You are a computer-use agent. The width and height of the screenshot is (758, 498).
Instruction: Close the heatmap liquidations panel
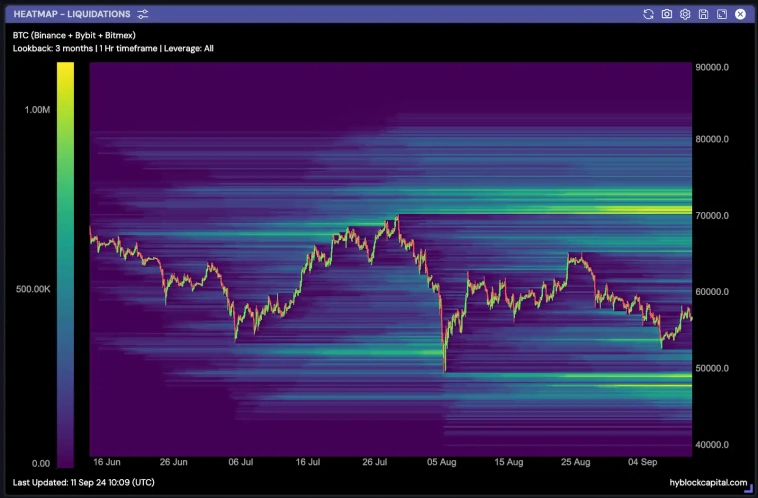[740, 14]
